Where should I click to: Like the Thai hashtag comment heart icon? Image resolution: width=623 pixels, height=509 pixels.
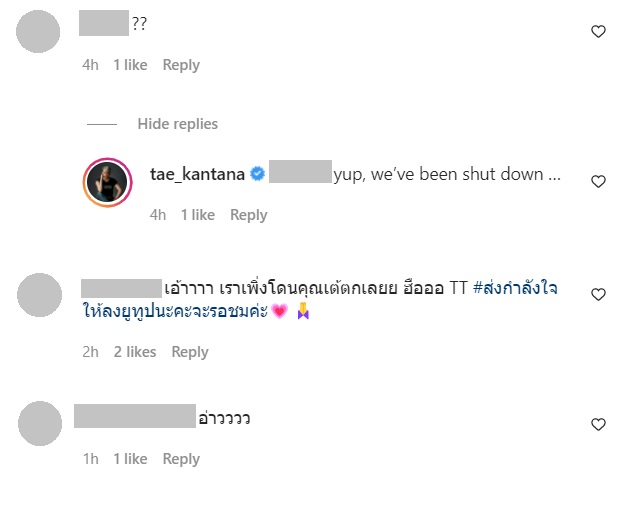(x=598, y=295)
